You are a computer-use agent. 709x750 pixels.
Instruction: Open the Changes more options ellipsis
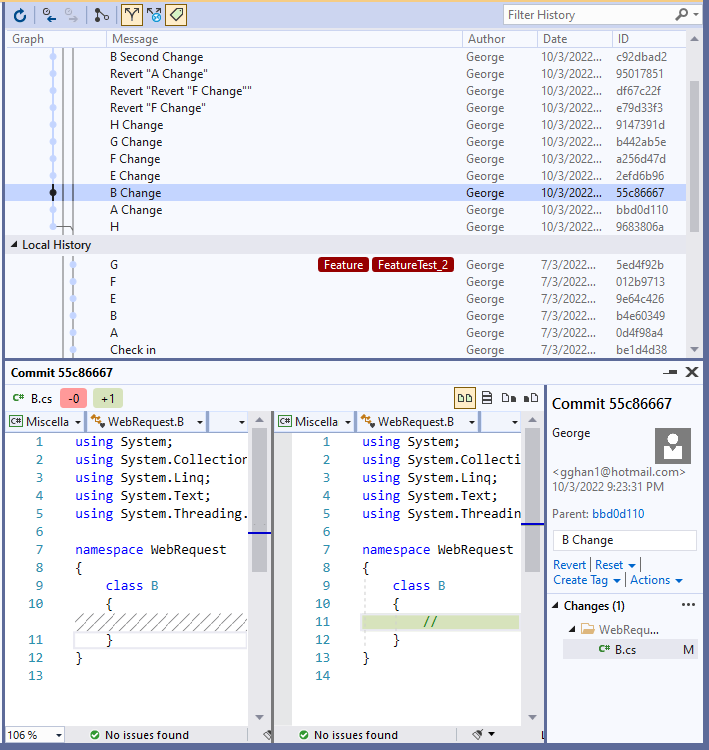point(688,605)
